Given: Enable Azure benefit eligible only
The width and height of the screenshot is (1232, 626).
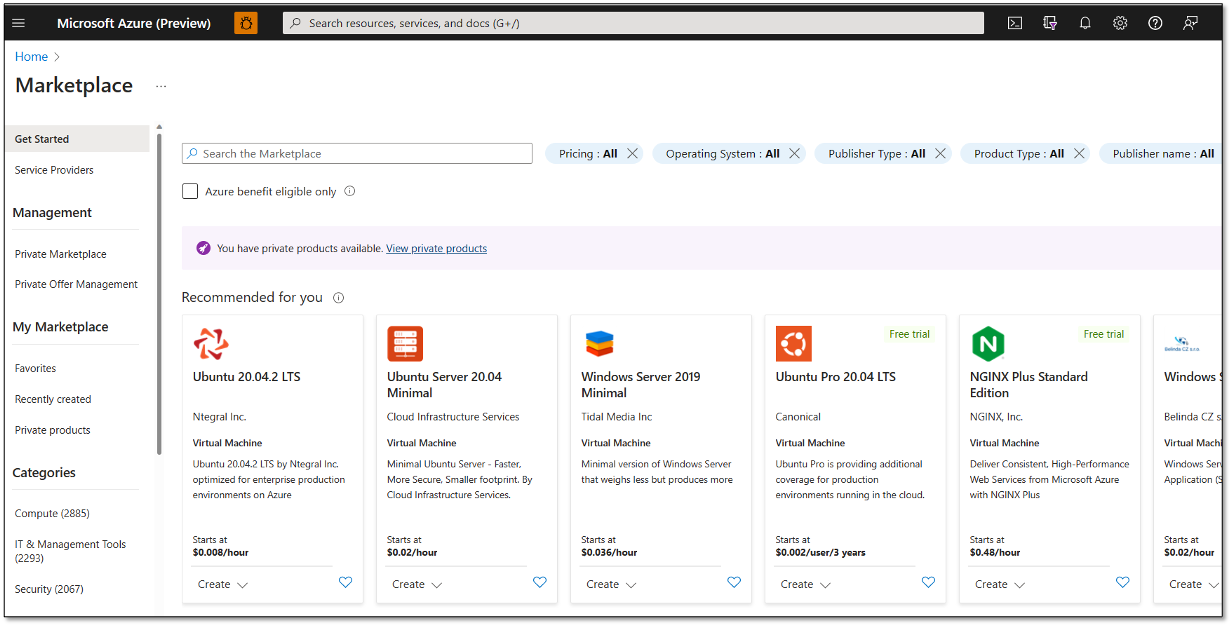Looking at the screenshot, I should click(x=189, y=190).
